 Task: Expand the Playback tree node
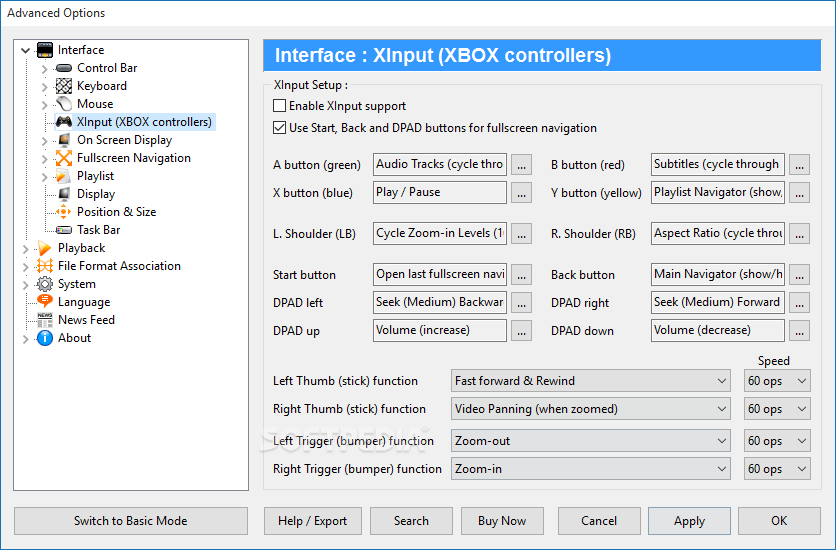coord(26,248)
